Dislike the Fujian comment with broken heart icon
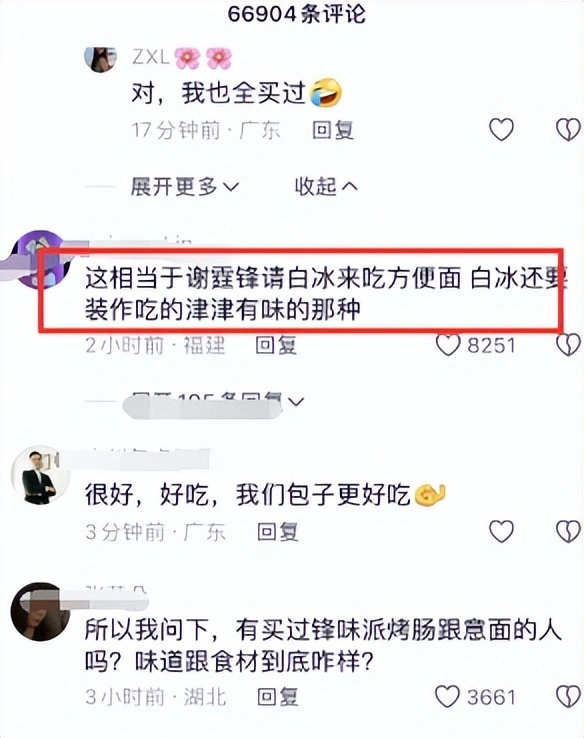584x738 pixels. [x=568, y=345]
